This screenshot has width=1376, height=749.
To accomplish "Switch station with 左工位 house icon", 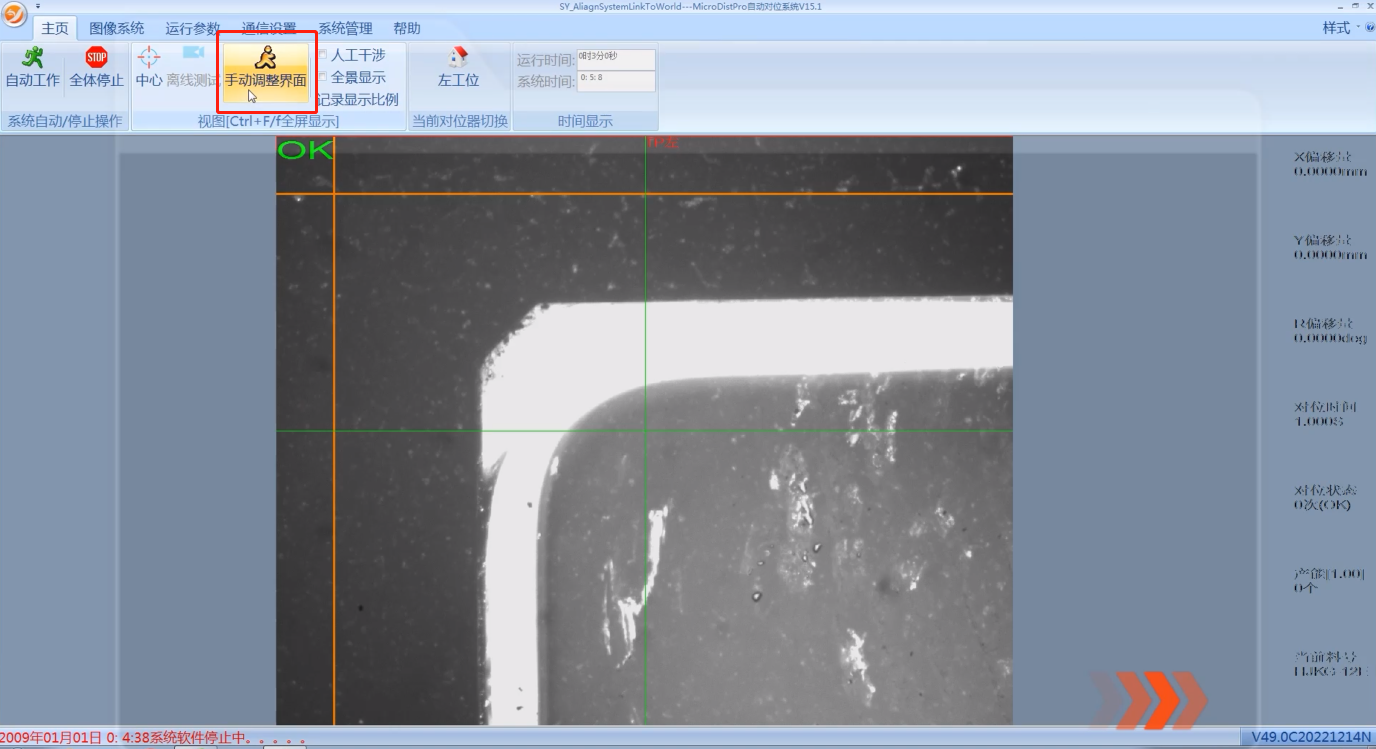I will tap(459, 58).
